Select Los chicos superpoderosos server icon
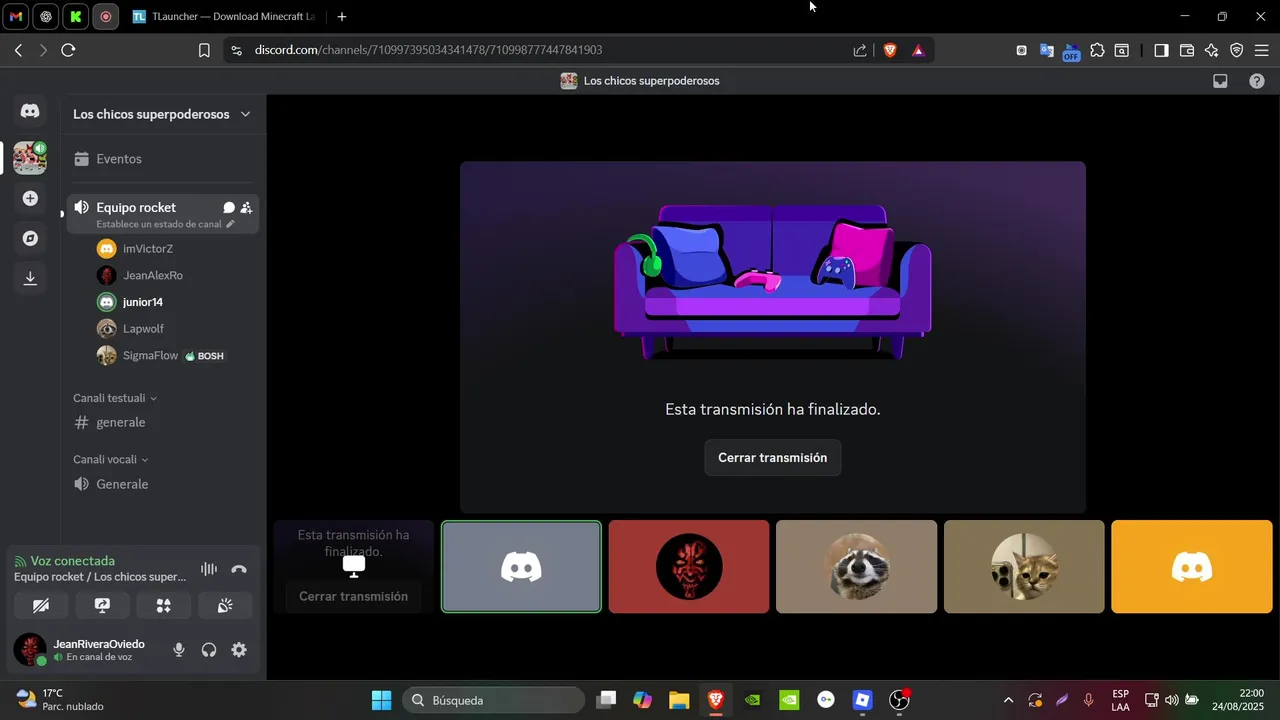Image resolution: width=1280 pixels, height=720 pixels. click(x=30, y=158)
